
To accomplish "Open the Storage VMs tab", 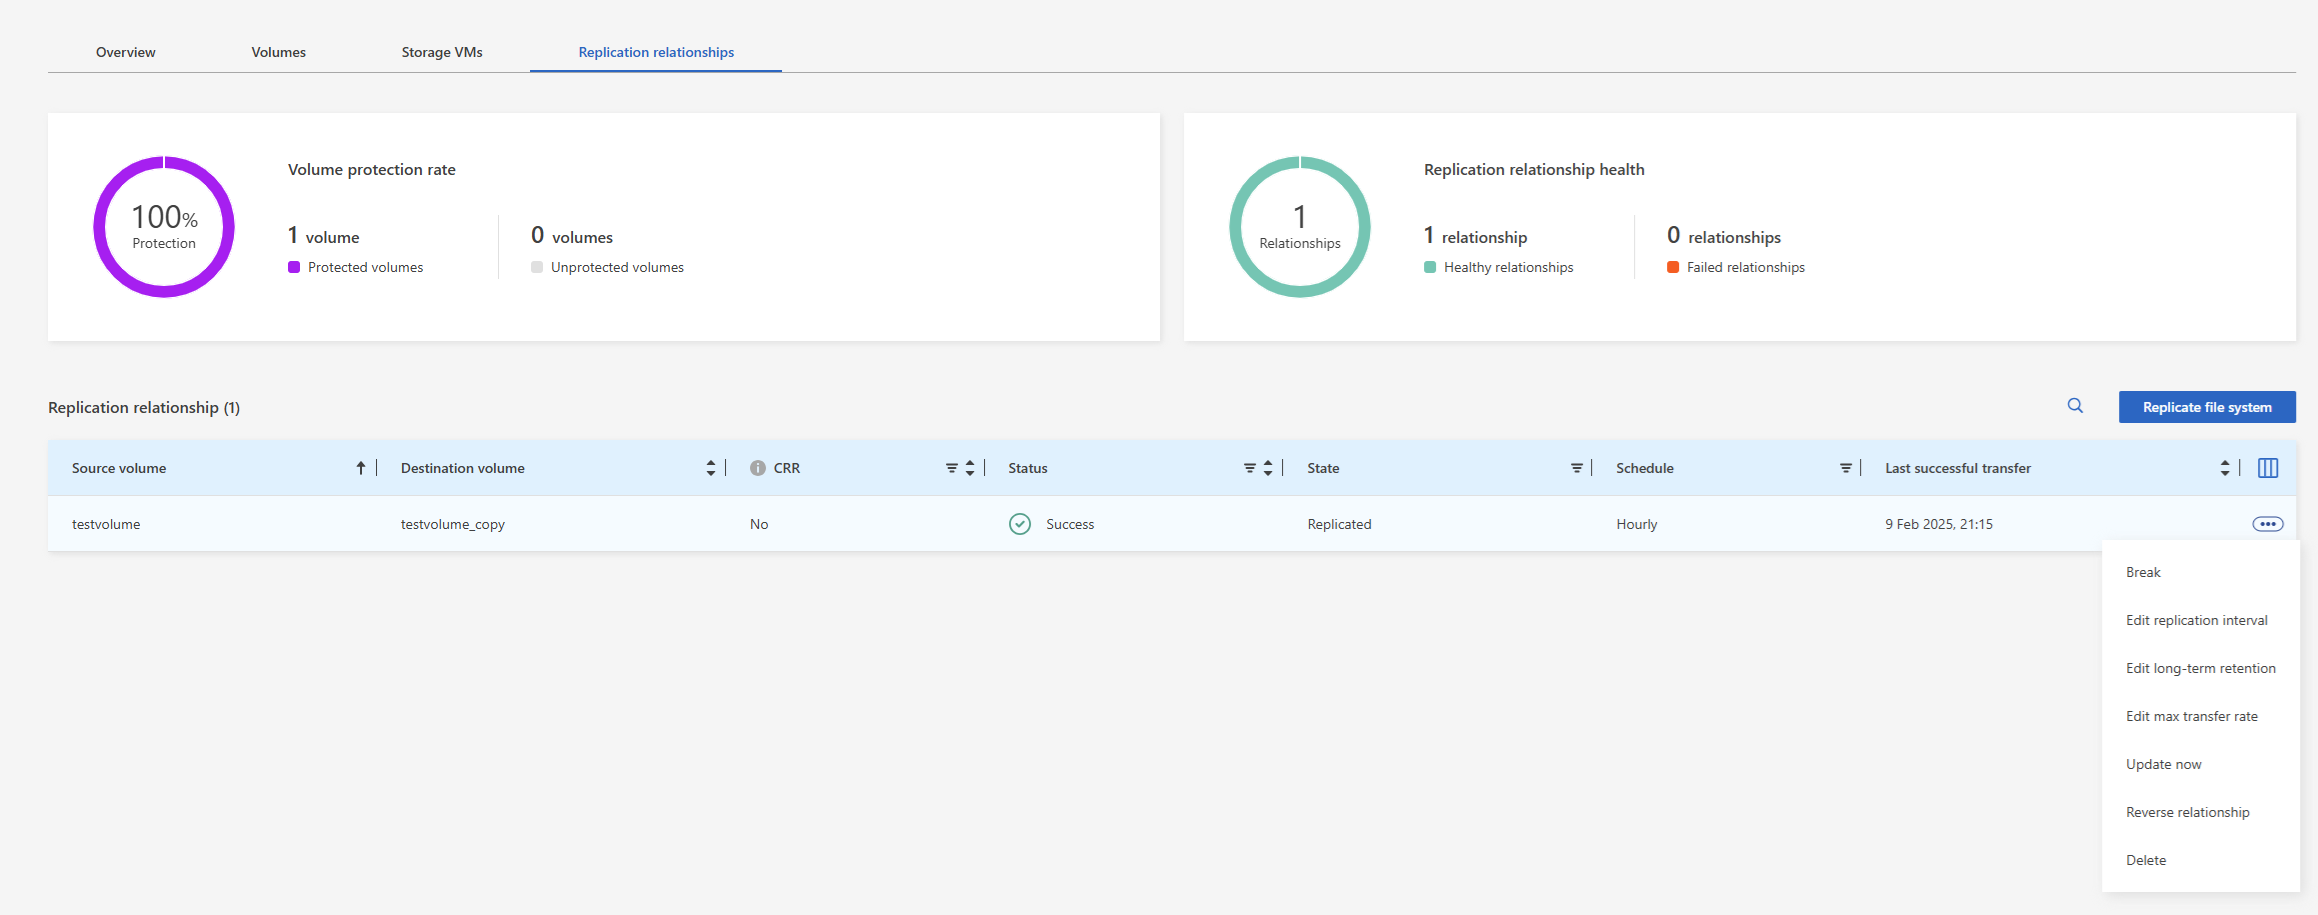I will point(442,52).
